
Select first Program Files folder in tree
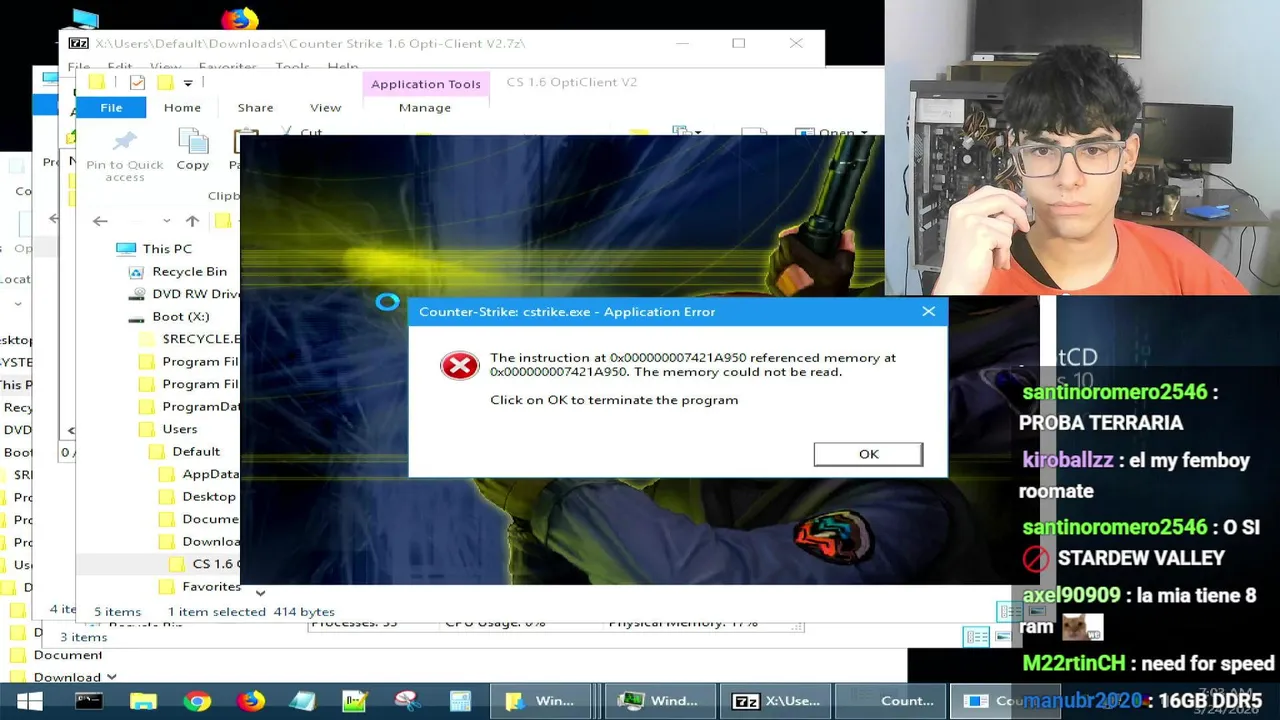click(199, 361)
